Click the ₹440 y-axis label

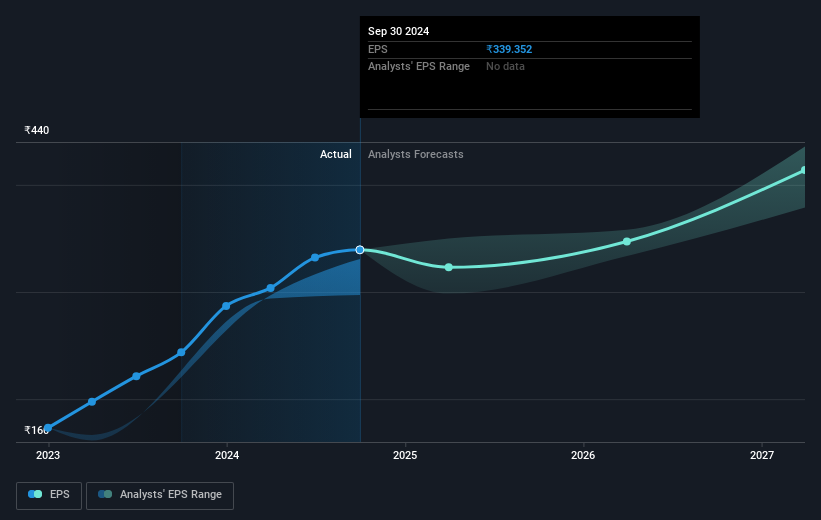point(37,130)
